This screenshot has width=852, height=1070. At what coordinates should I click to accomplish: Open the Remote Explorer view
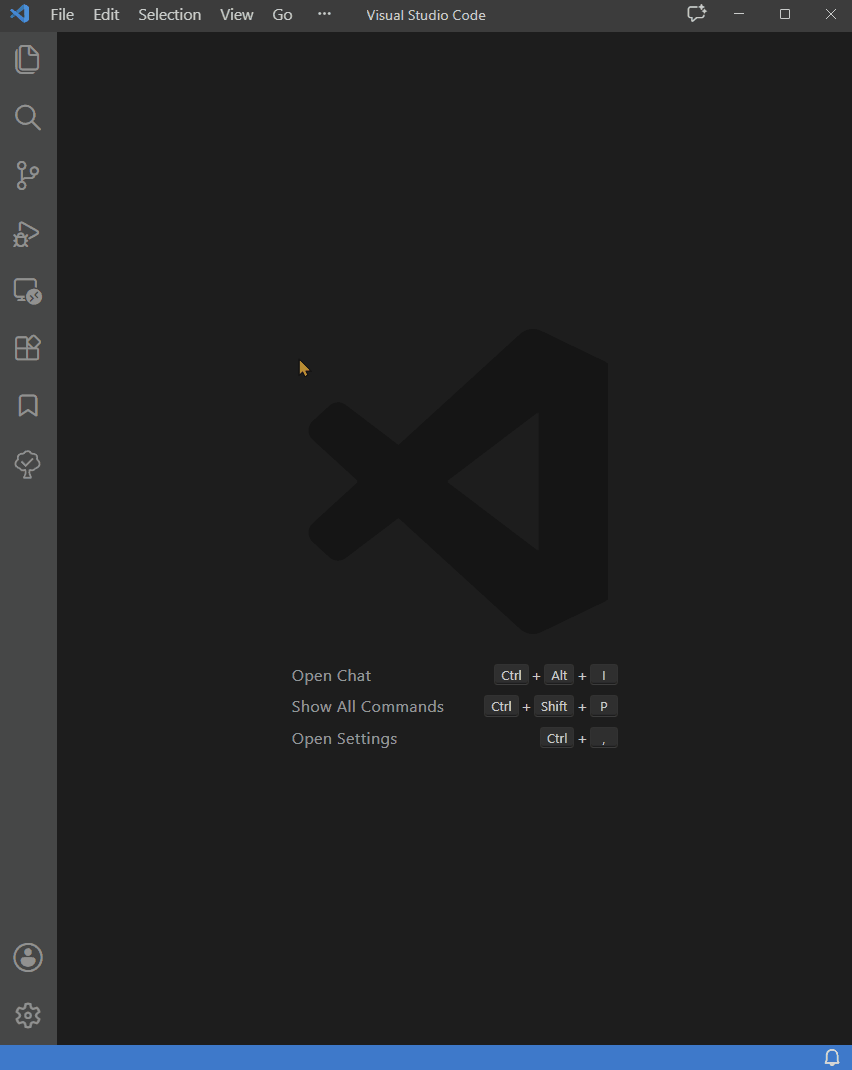27,291
